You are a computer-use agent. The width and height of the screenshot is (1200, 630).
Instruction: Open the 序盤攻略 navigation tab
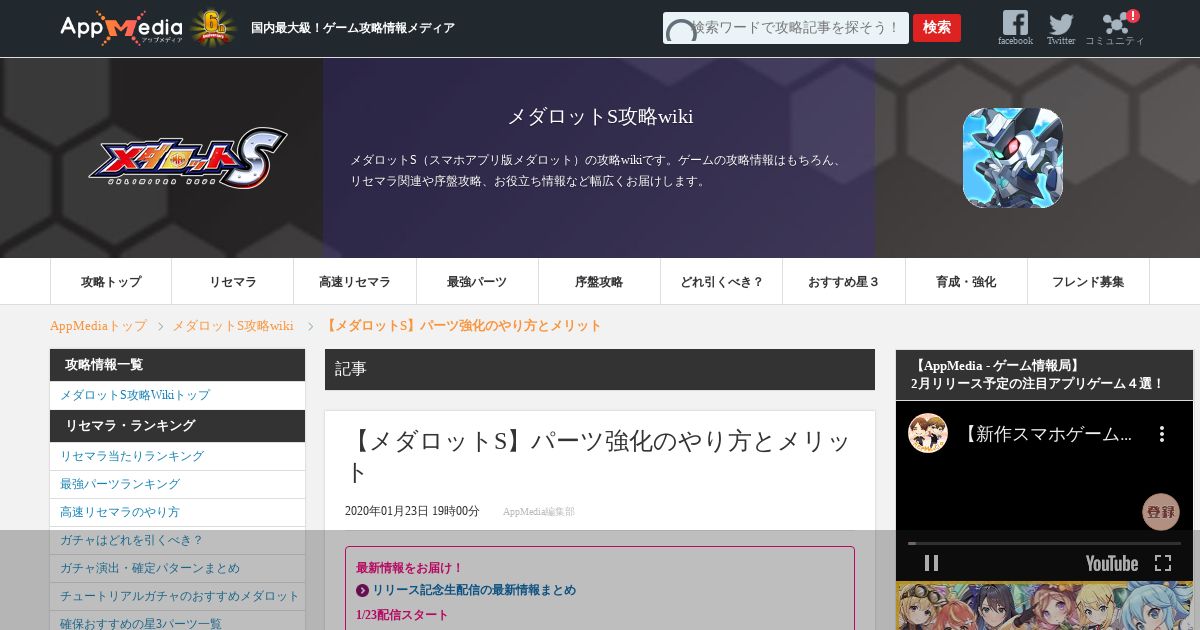pos(599,282)
